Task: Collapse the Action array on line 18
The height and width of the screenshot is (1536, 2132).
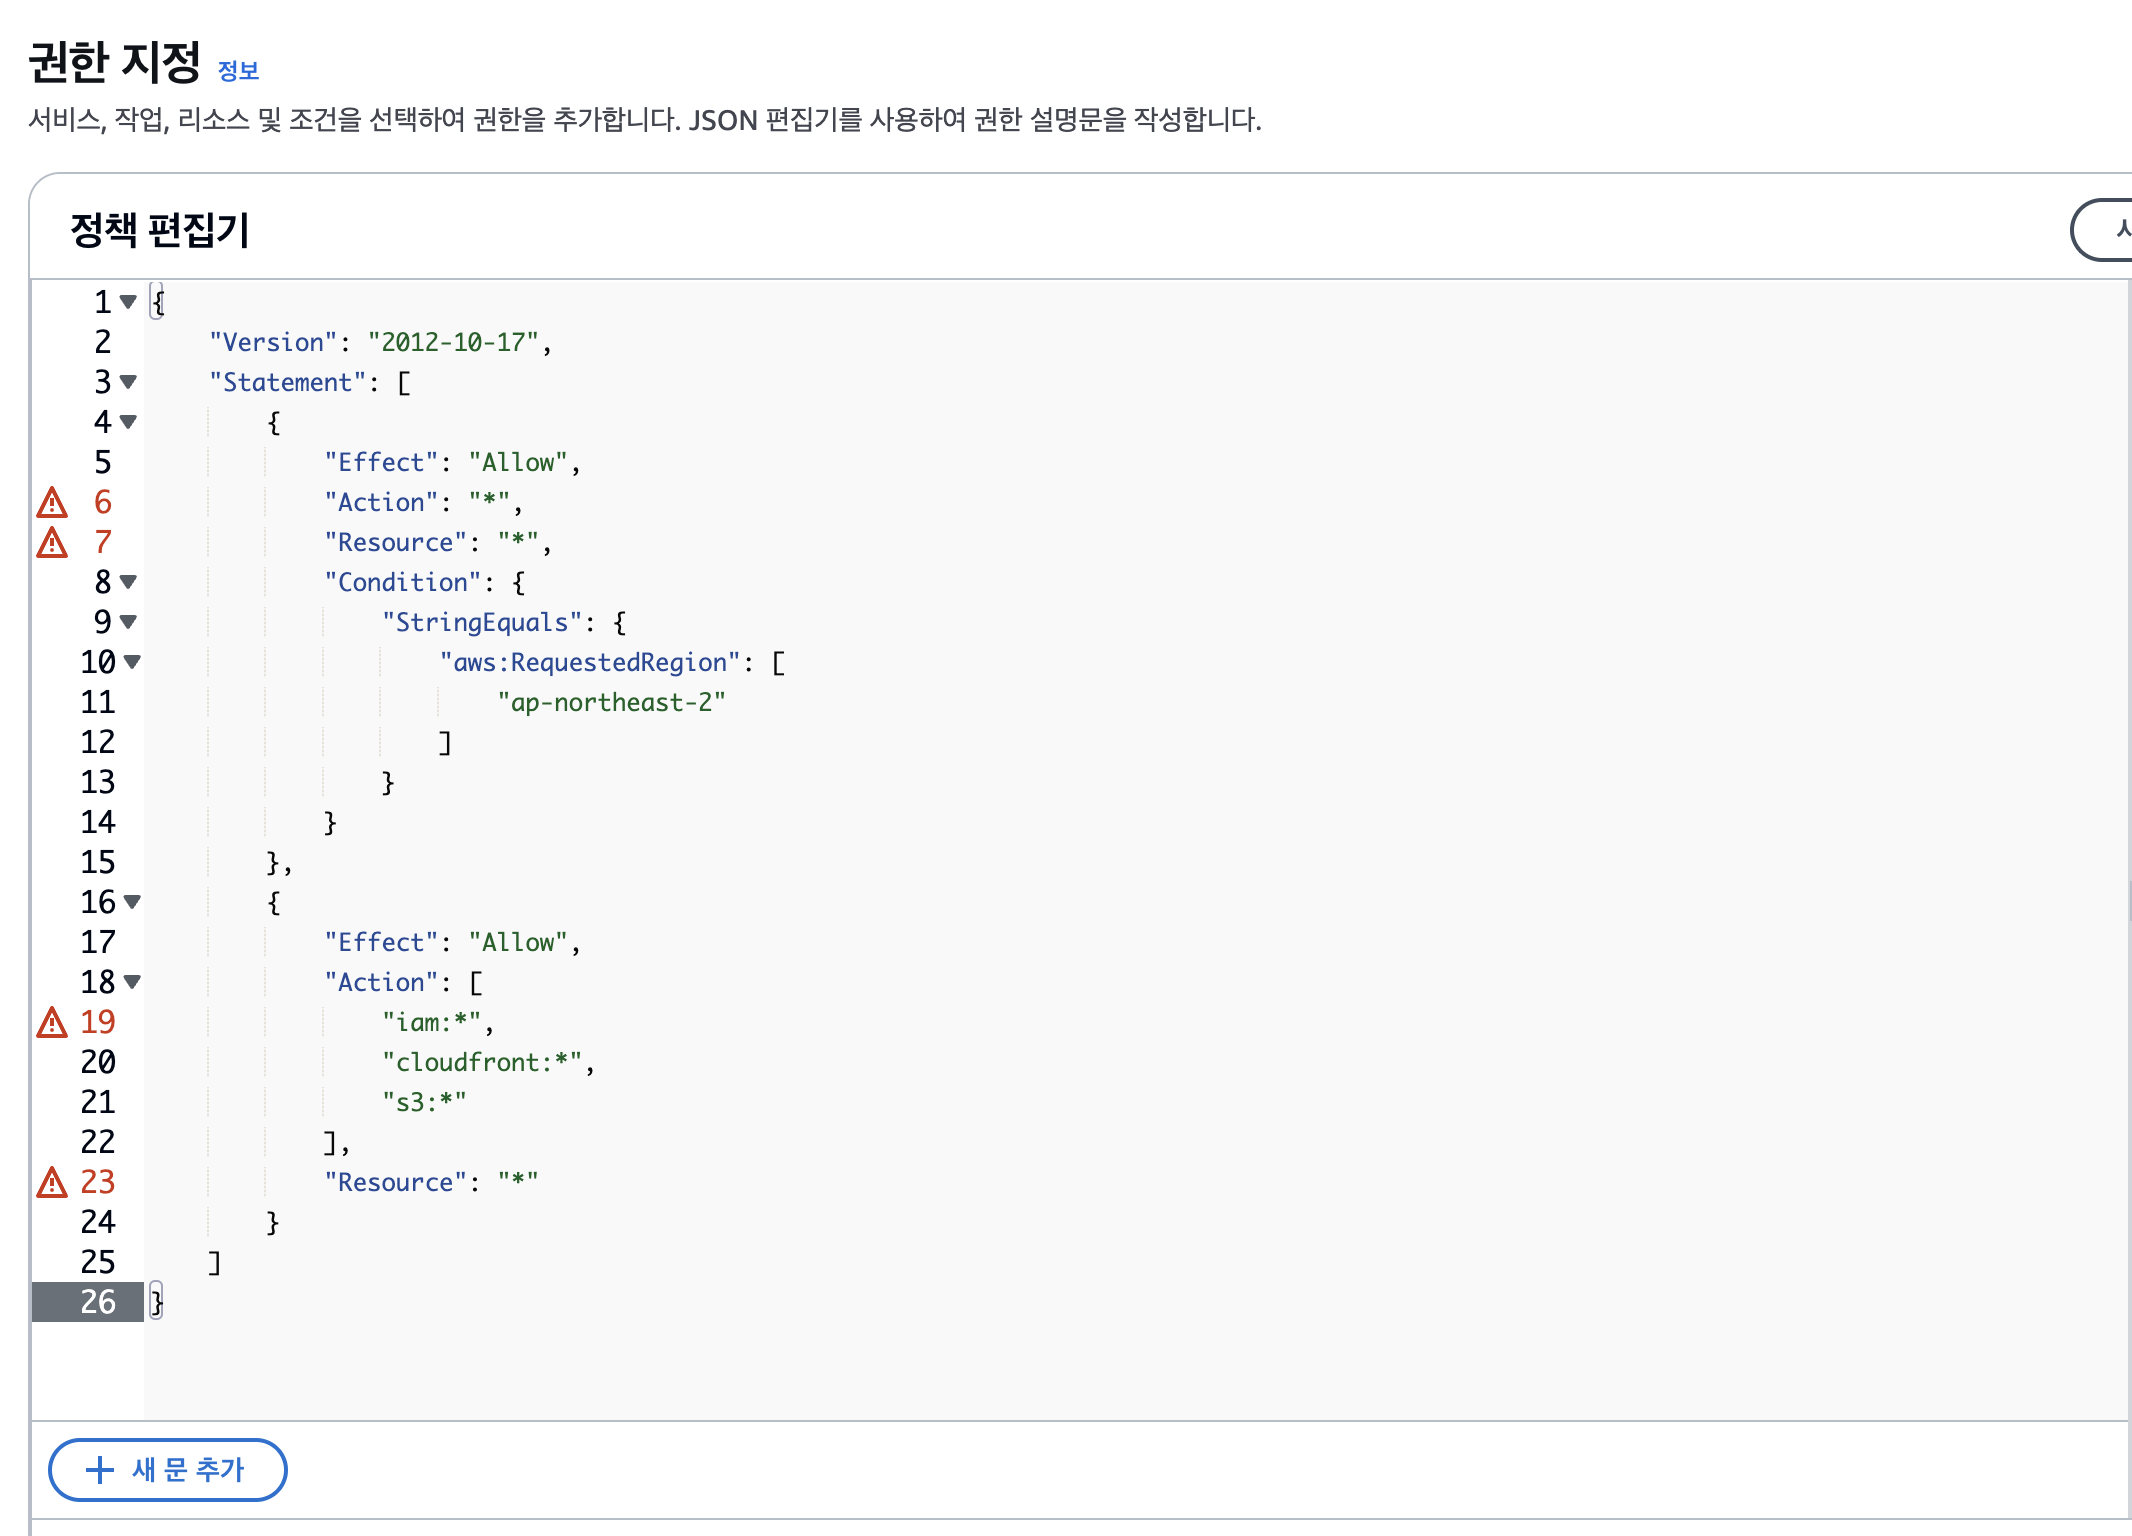Action: tap(132, 981)
